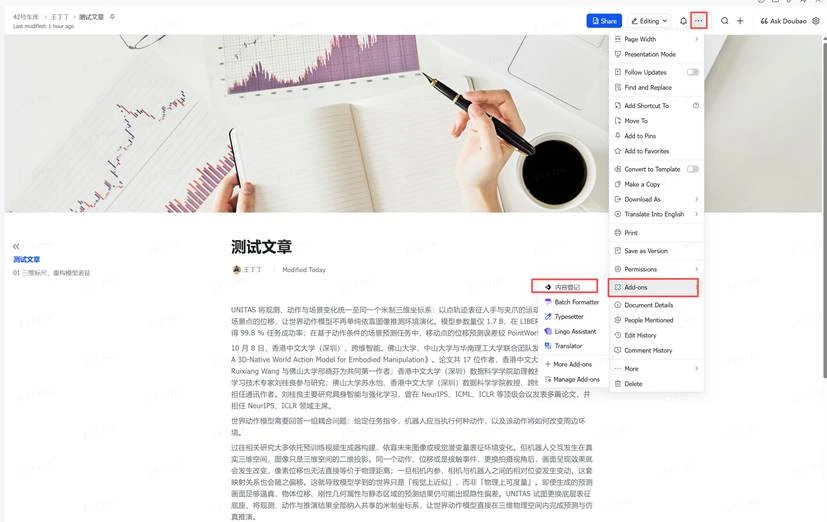The height and width of the screenshot is (522, 827).
Task: Expand the More submenu above Delete
Action: pos(657,369)
